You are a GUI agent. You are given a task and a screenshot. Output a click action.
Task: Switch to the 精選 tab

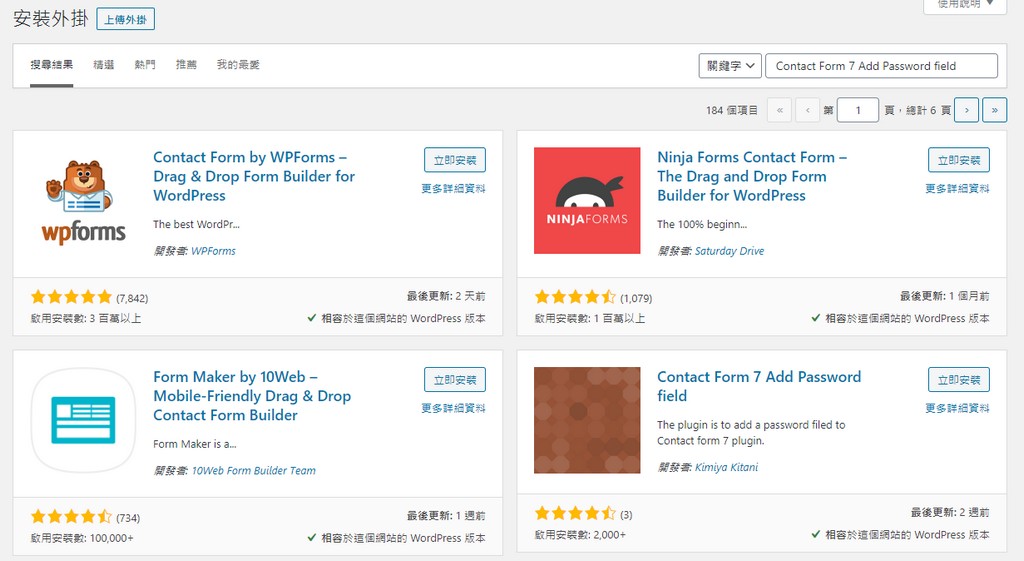coord(103,65)
